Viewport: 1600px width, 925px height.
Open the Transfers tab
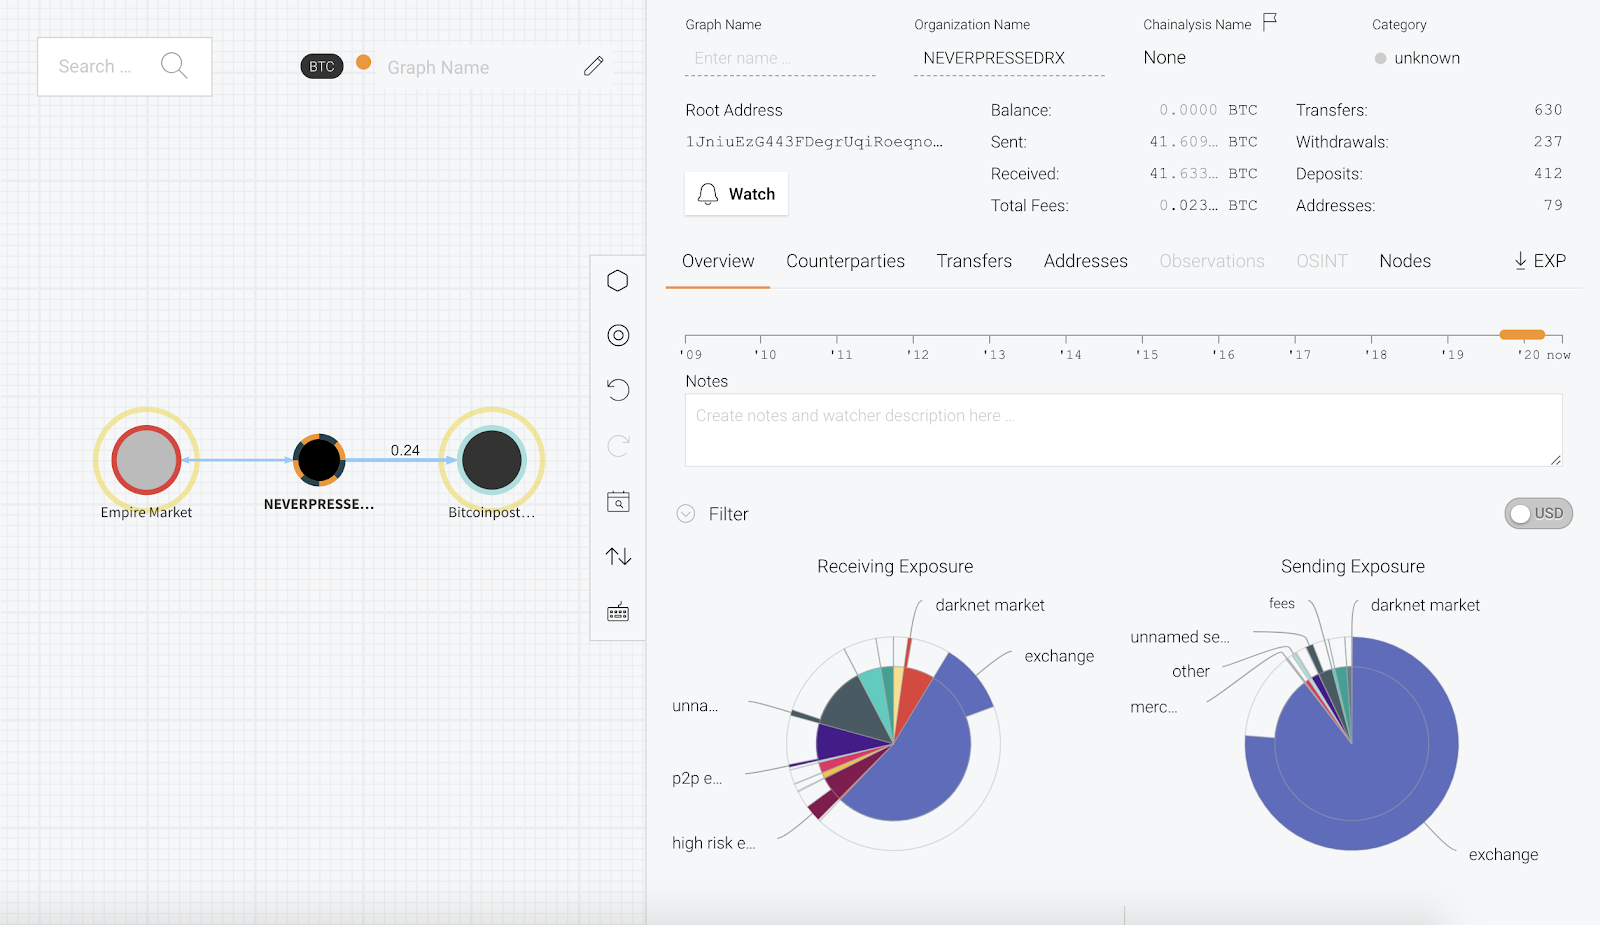tap(974, 261)
